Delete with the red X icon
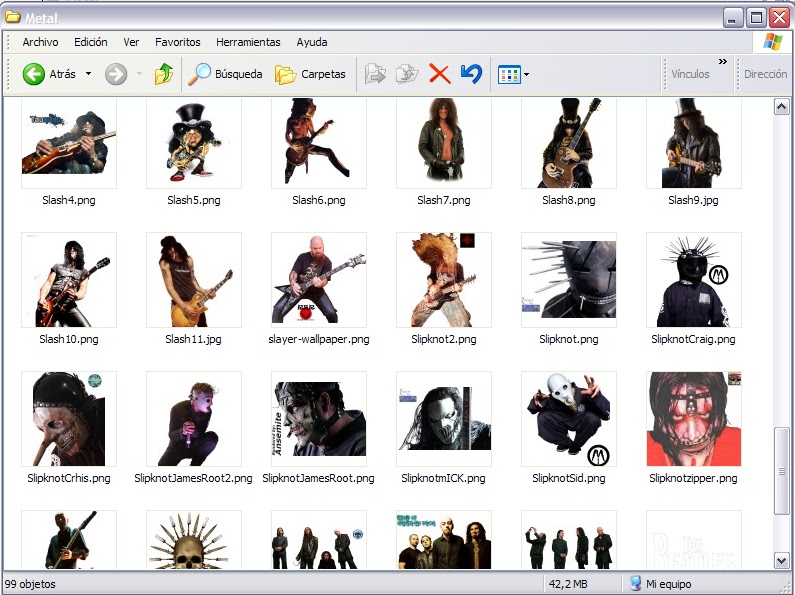 point(440,74)
